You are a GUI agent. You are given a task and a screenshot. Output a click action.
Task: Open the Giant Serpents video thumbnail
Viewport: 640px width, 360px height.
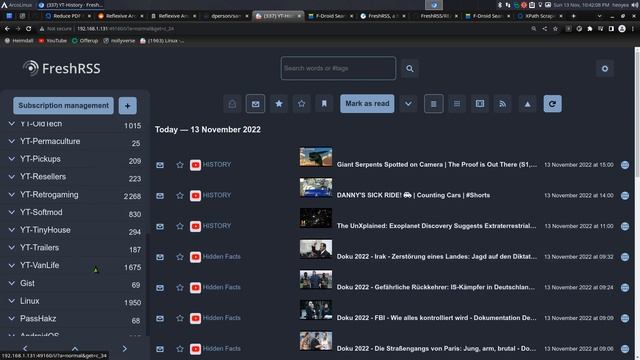point(316,157)
